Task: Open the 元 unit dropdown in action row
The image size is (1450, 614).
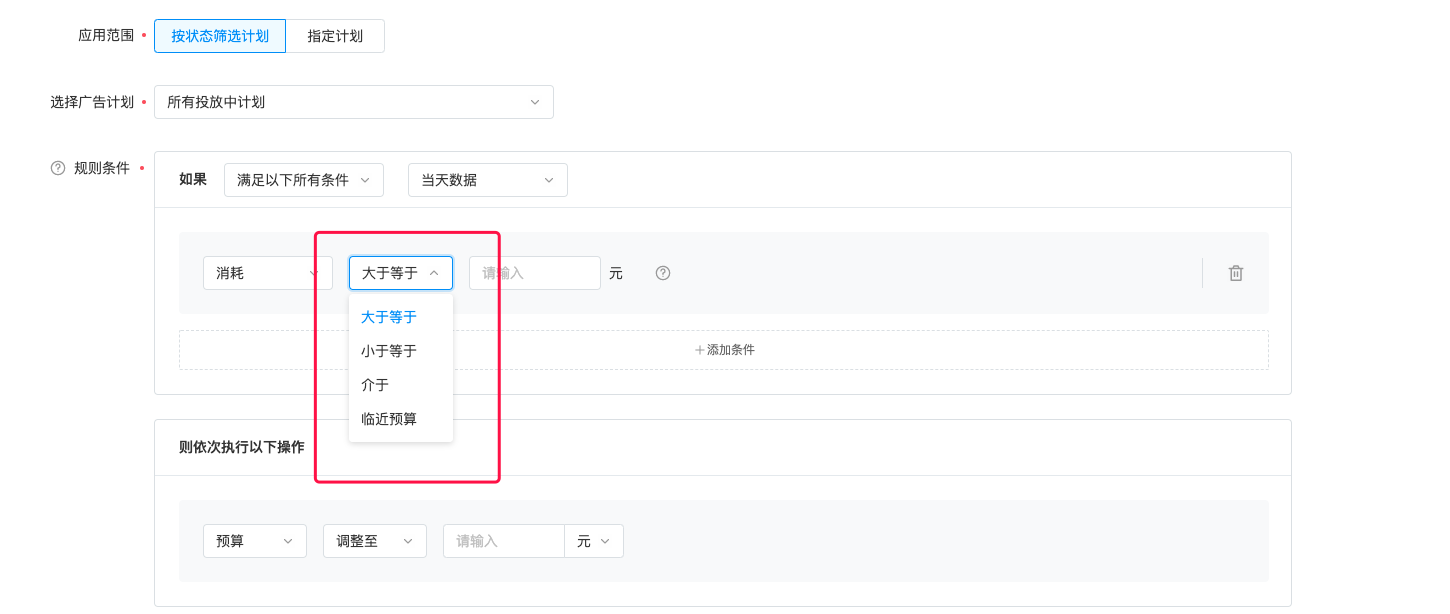Action: click(594, 541)
